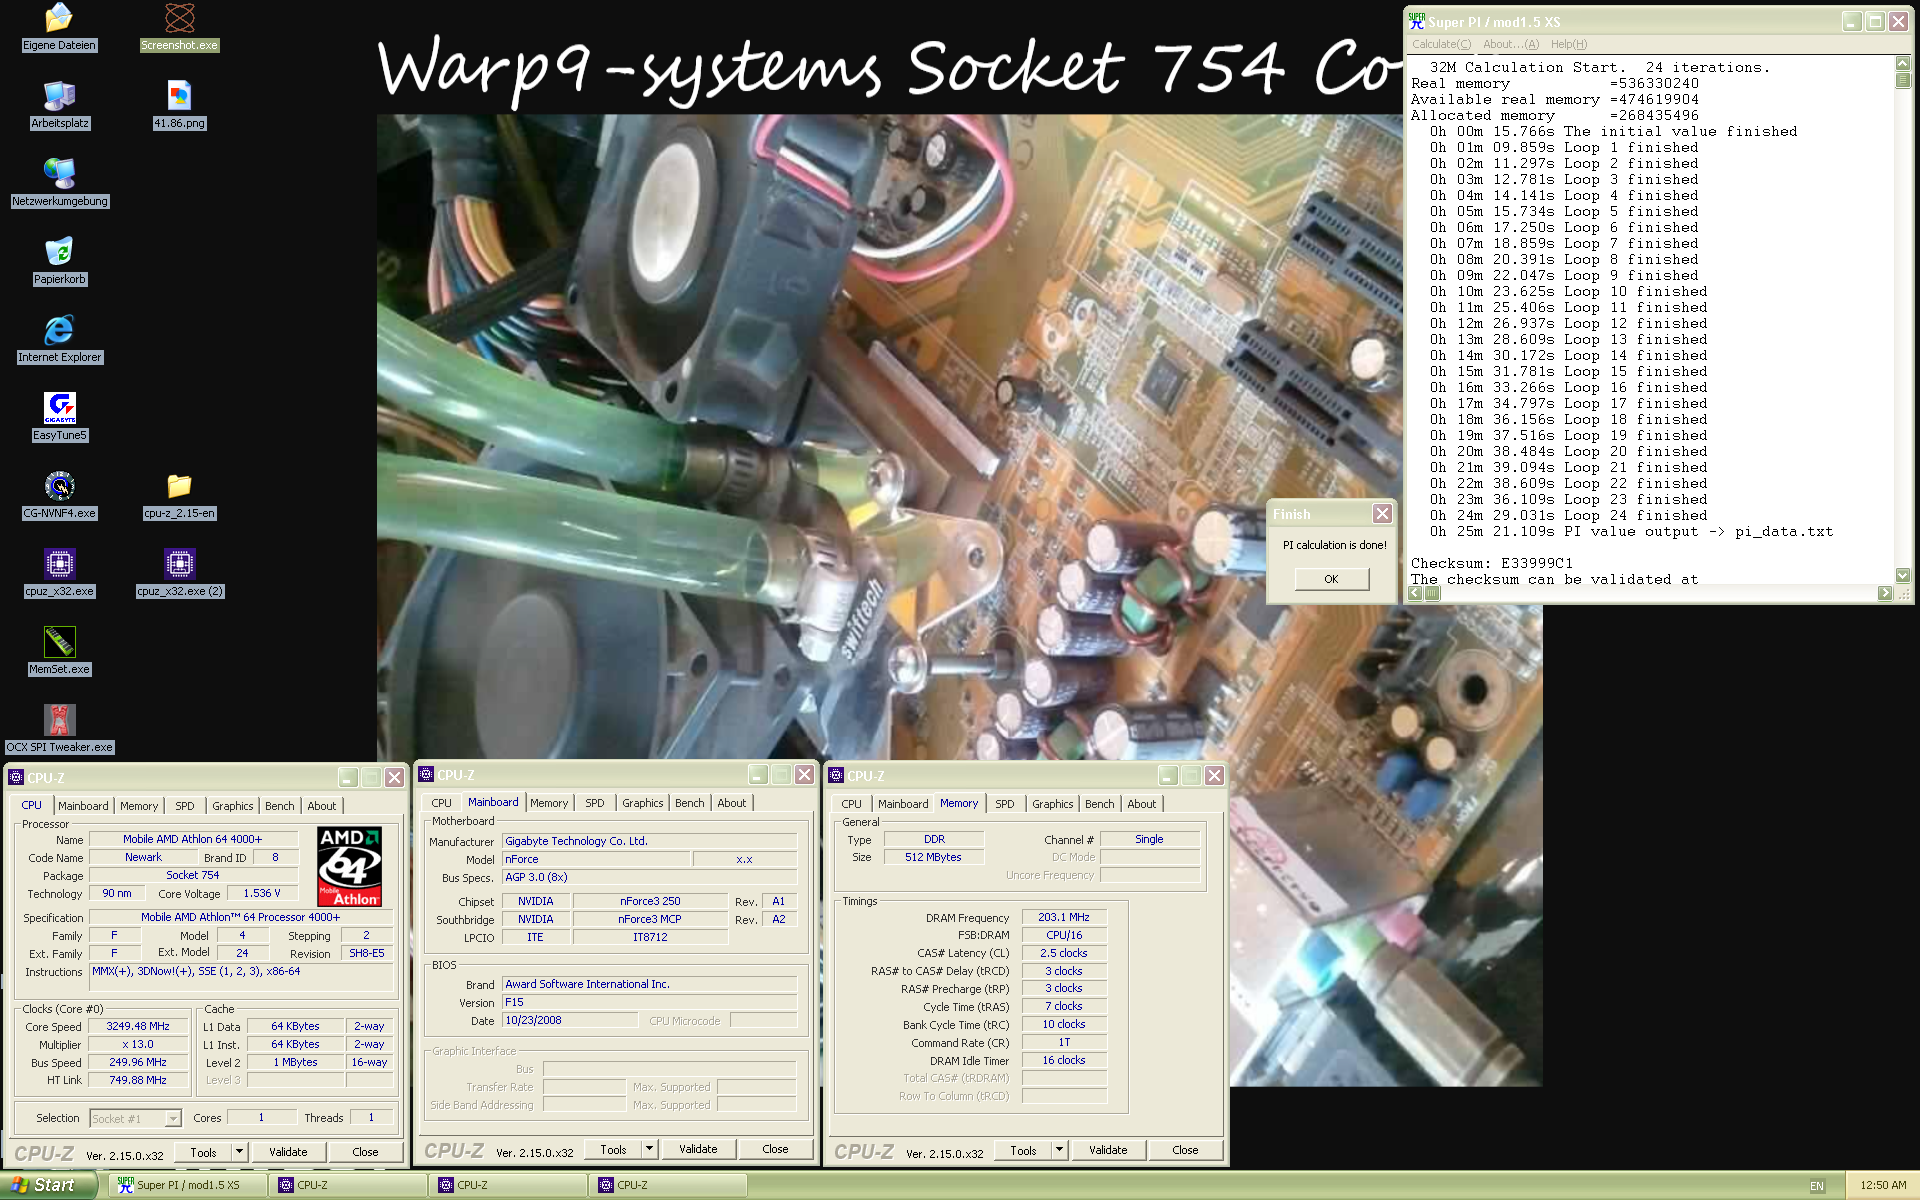Click the Loop 24 finished line
1920x1200 pixels.
coord(1568,515)
